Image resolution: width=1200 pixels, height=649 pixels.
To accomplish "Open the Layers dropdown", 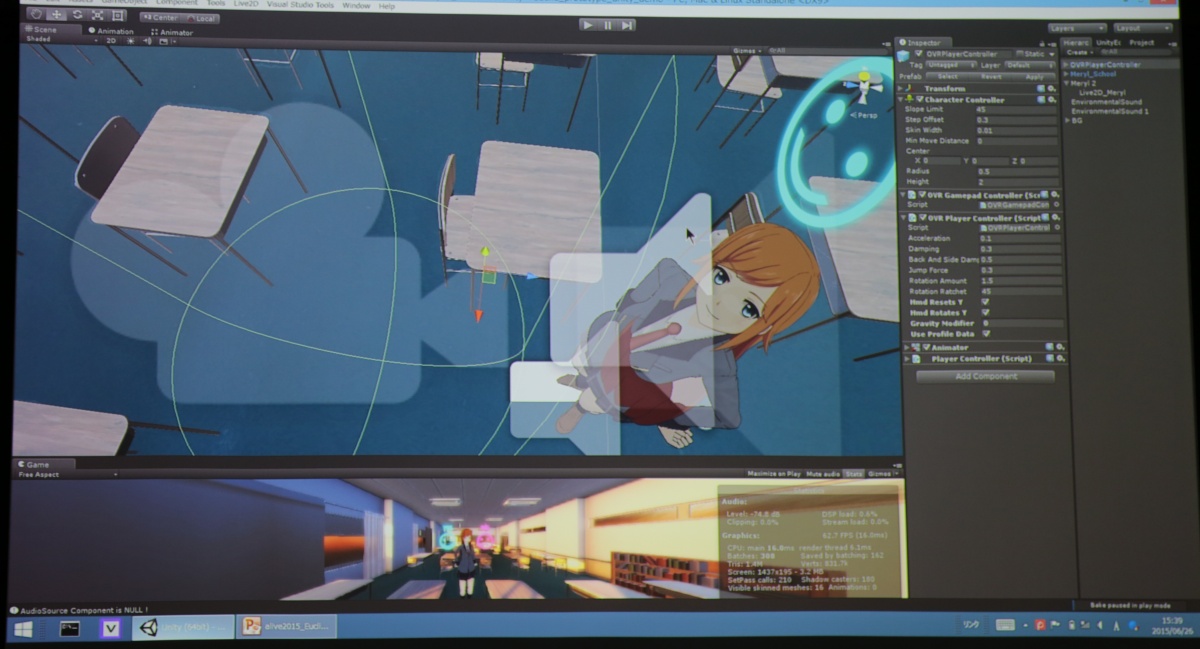I will tap(1076, 28).
